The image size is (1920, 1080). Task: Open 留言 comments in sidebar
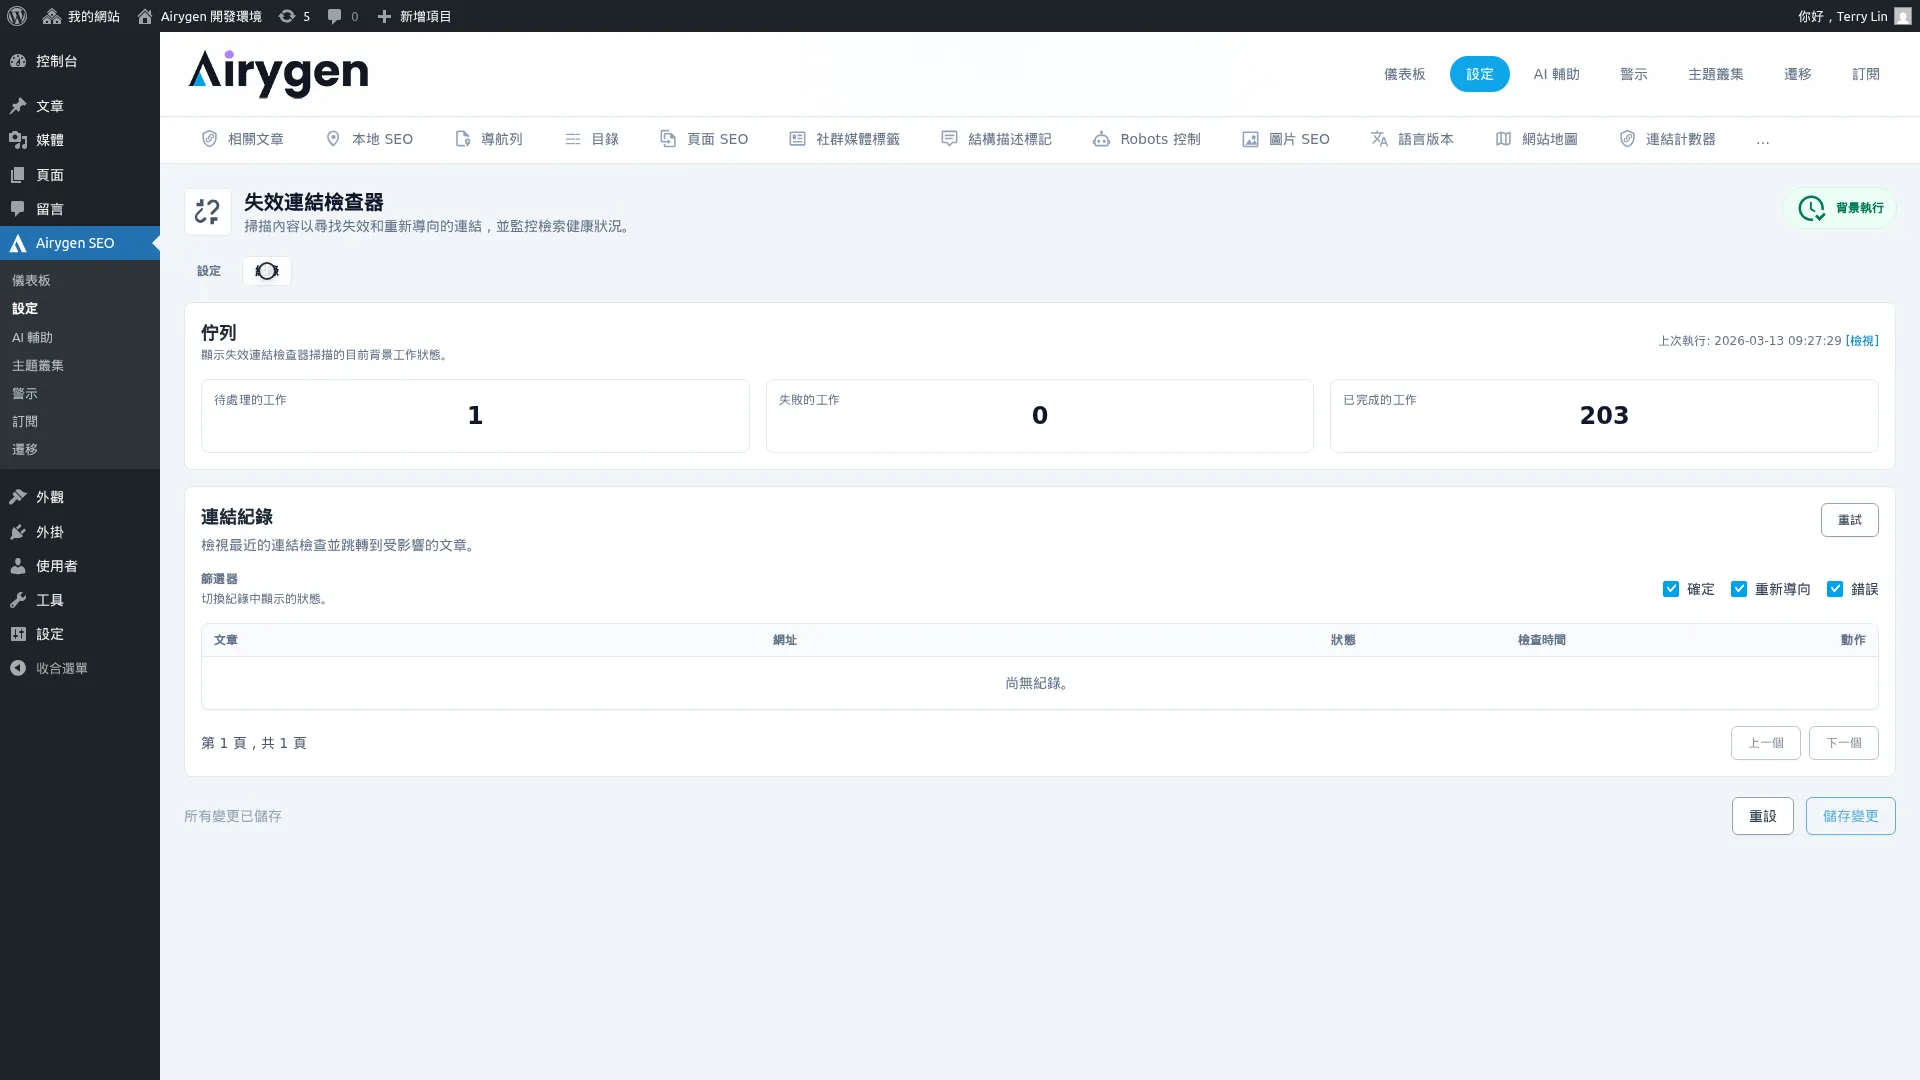[x=80, y=209]
